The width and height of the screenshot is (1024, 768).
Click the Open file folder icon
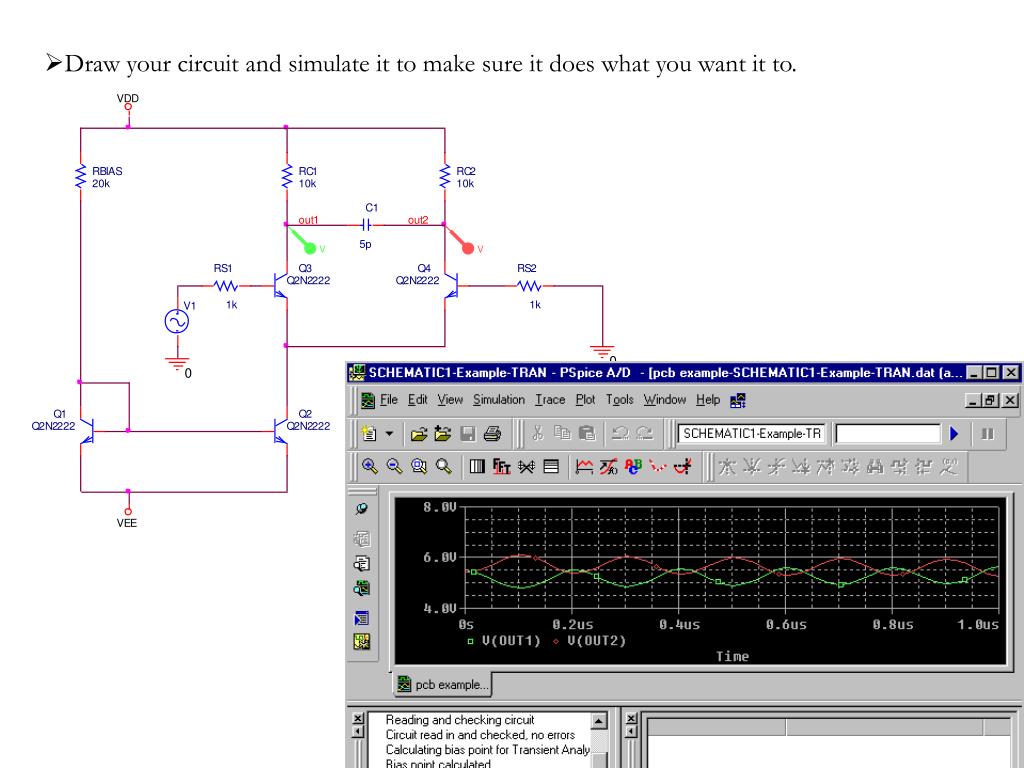click(x=419, y=434)
